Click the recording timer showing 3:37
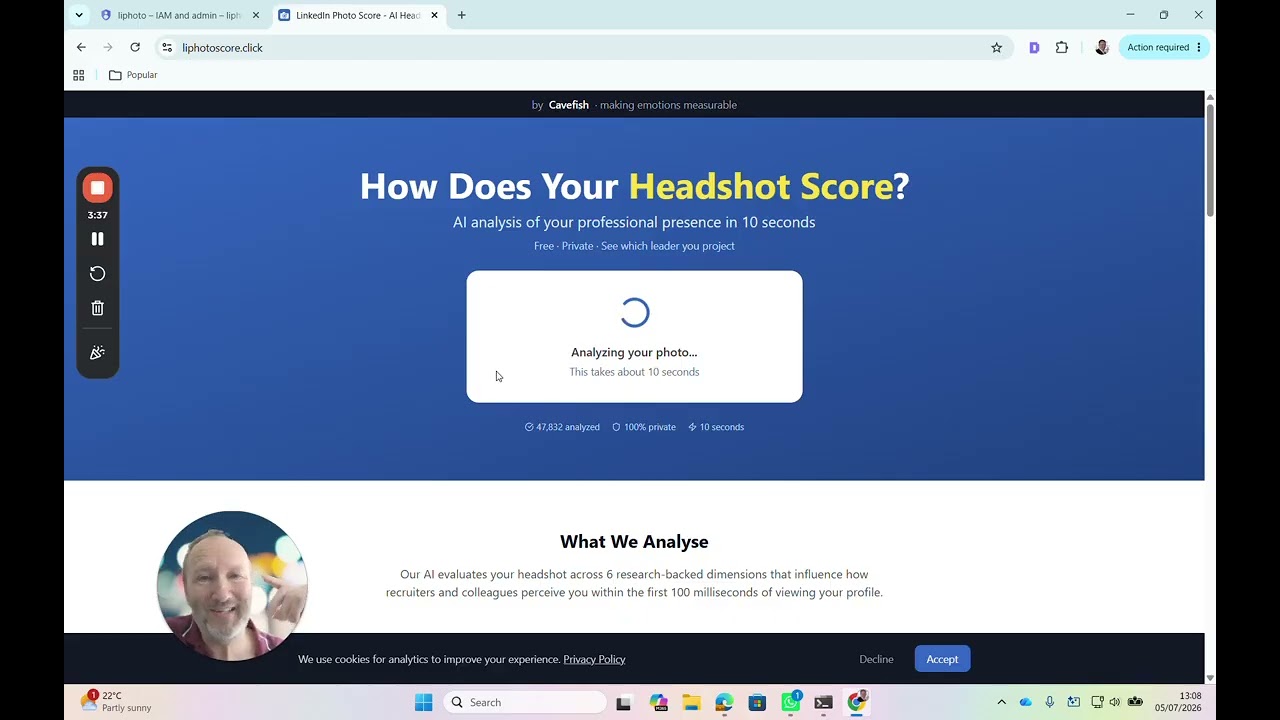This screenshot has height=720, width=1280. coord(97,215)
